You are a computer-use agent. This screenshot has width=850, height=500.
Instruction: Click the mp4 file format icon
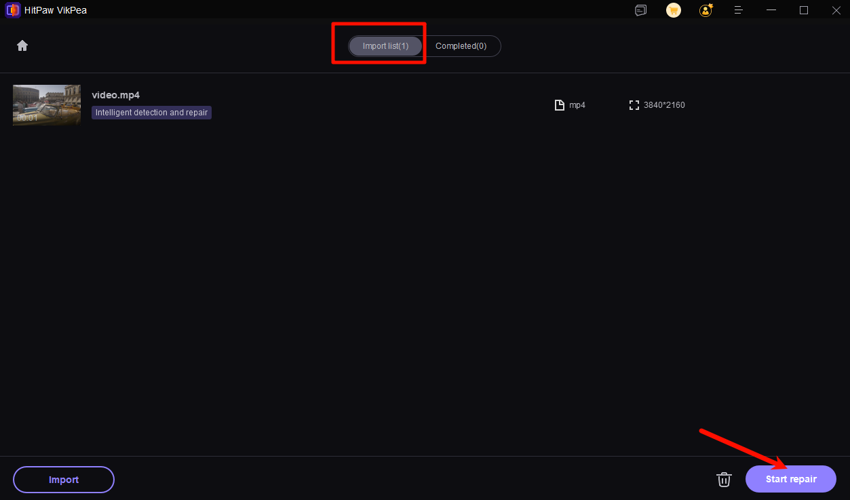click(560, 105)
